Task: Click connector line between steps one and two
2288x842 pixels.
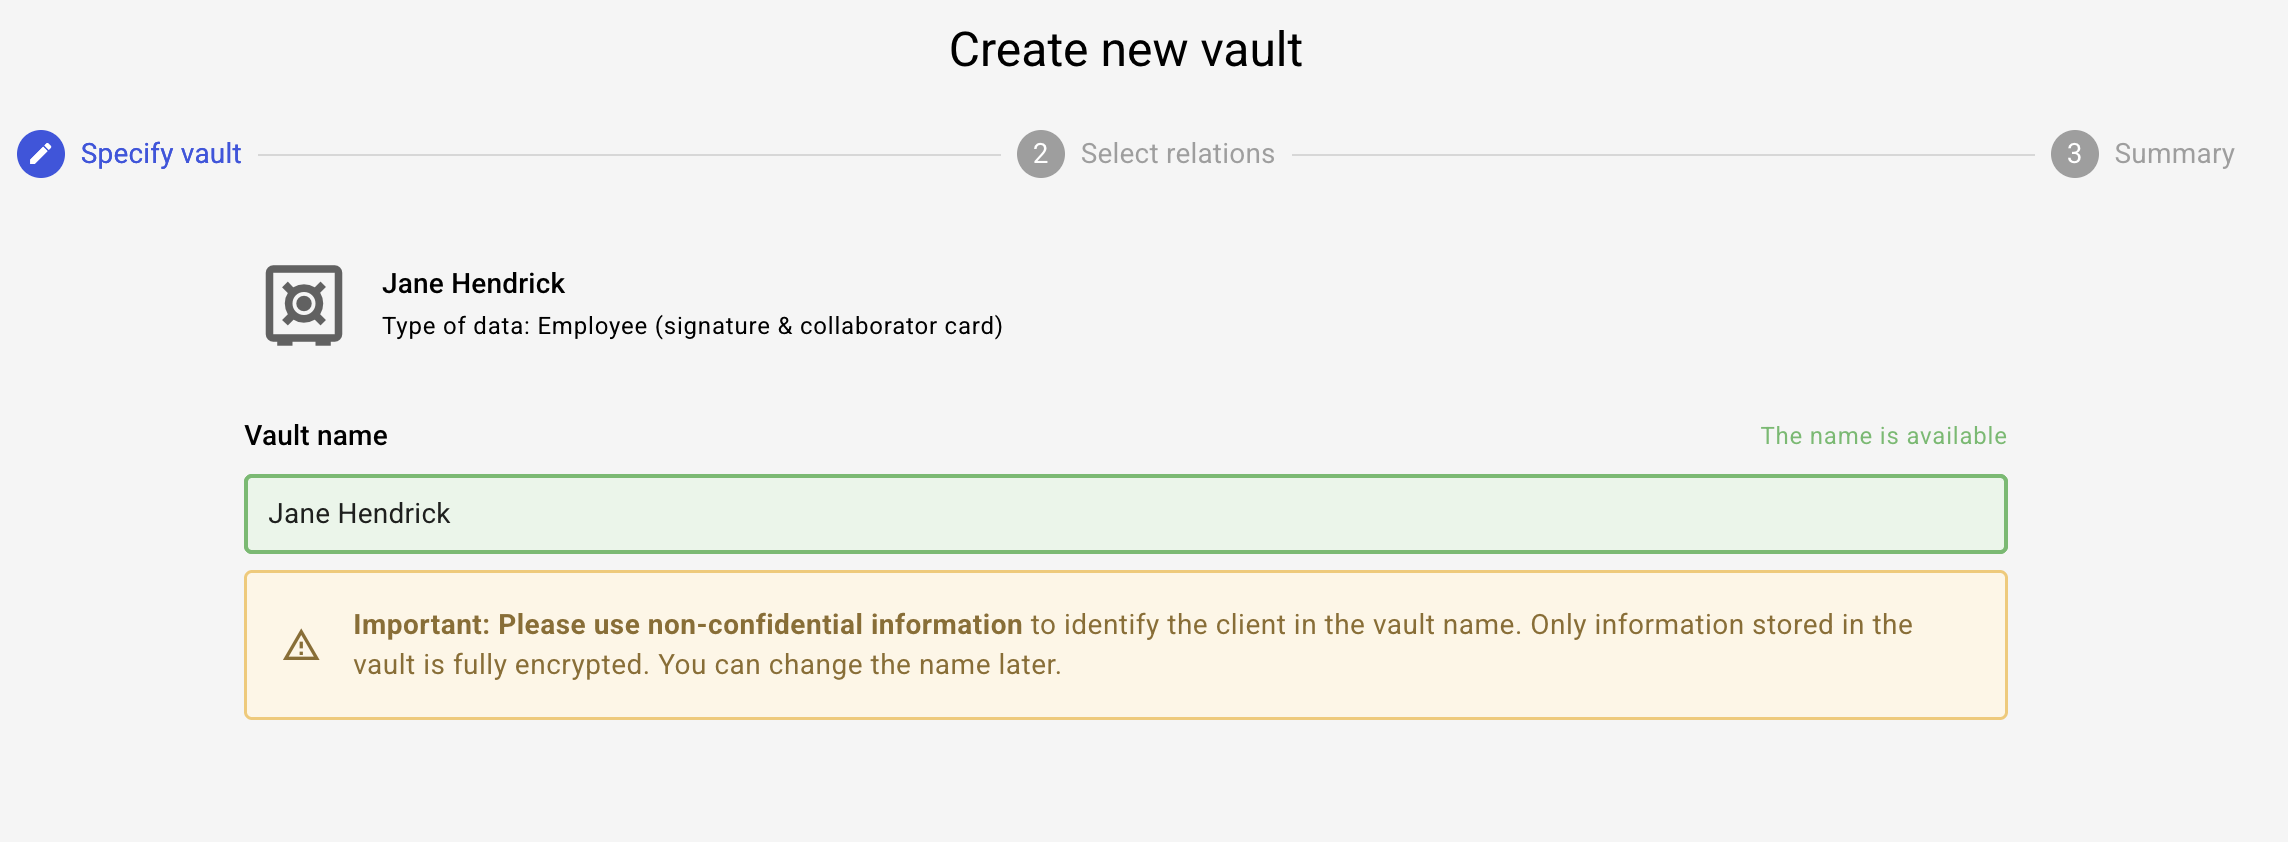Action: coord(629,155)
